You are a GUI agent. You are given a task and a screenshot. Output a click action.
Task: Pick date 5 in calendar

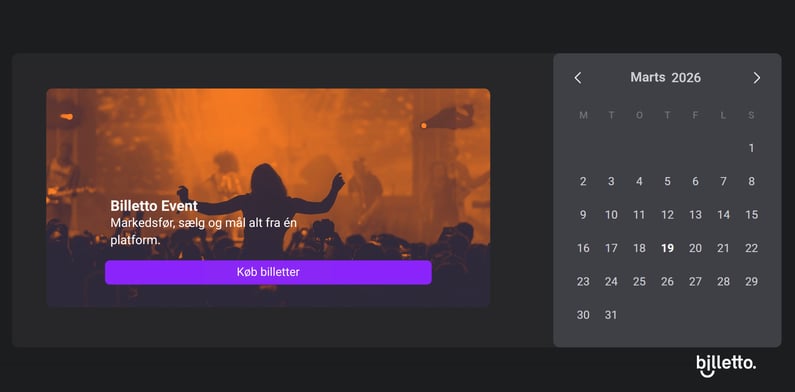(667, 182)
